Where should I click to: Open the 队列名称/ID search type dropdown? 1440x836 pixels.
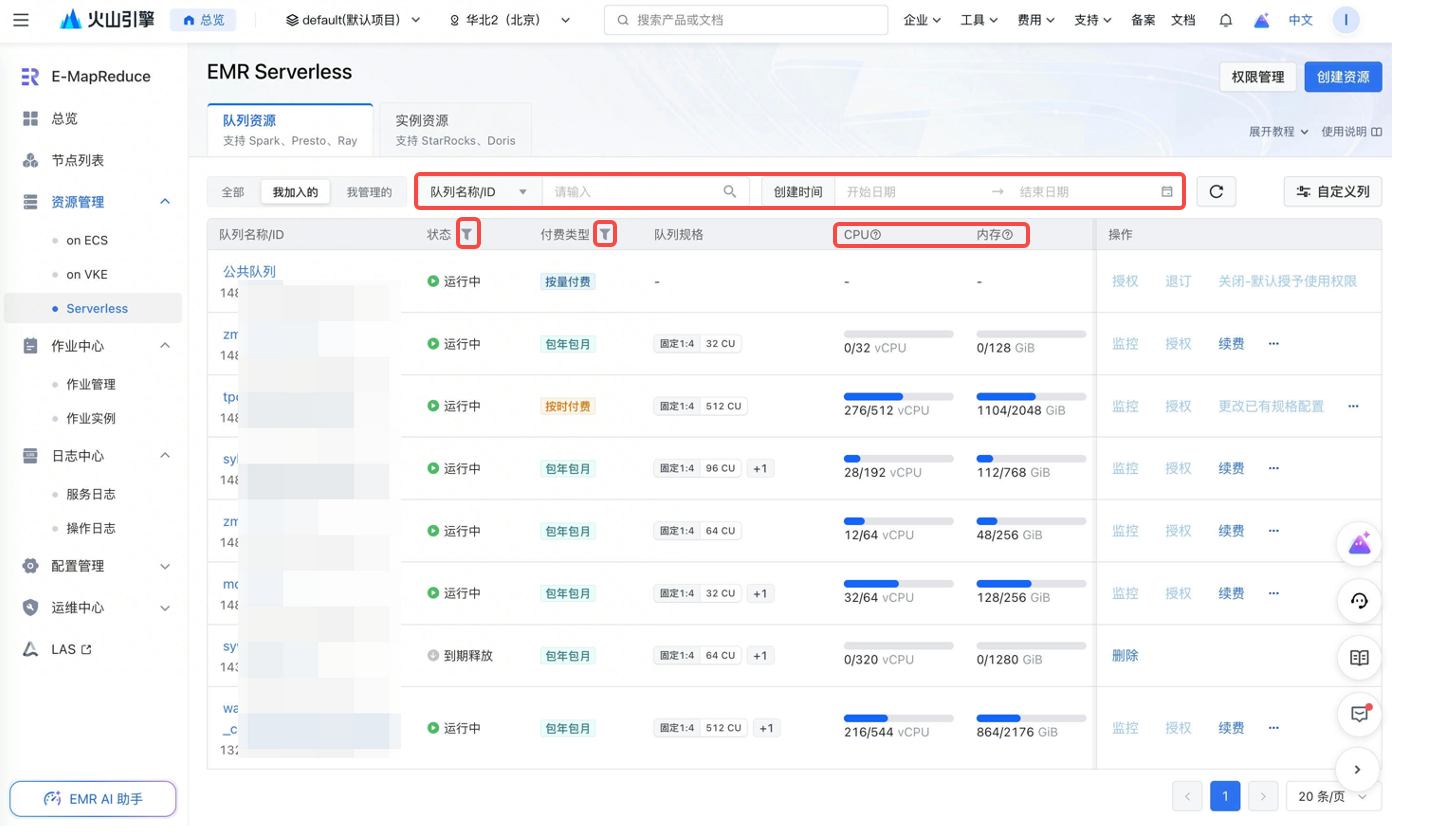(479, 192)
